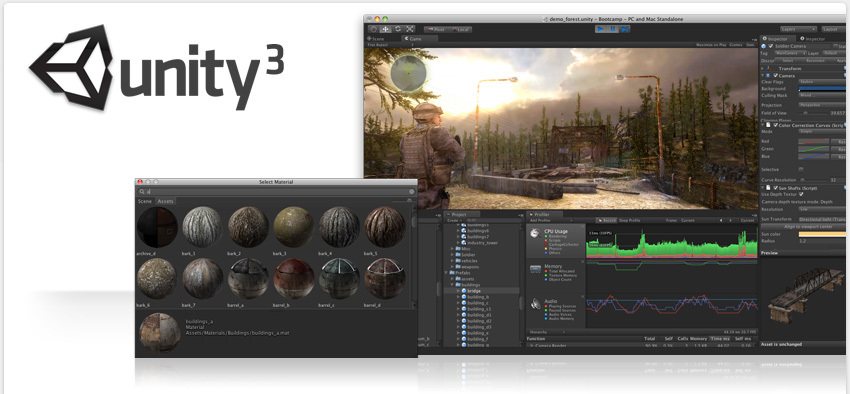Toggle the Use Depth Texture checkbox
This screenshot has width=850, height=394.
coord(801,194)
